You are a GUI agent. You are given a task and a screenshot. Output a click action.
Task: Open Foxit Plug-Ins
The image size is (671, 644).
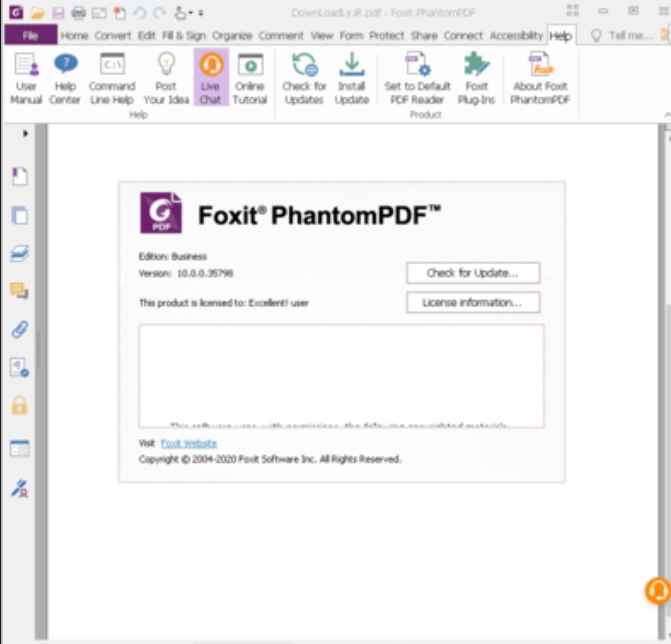[476, 79]
